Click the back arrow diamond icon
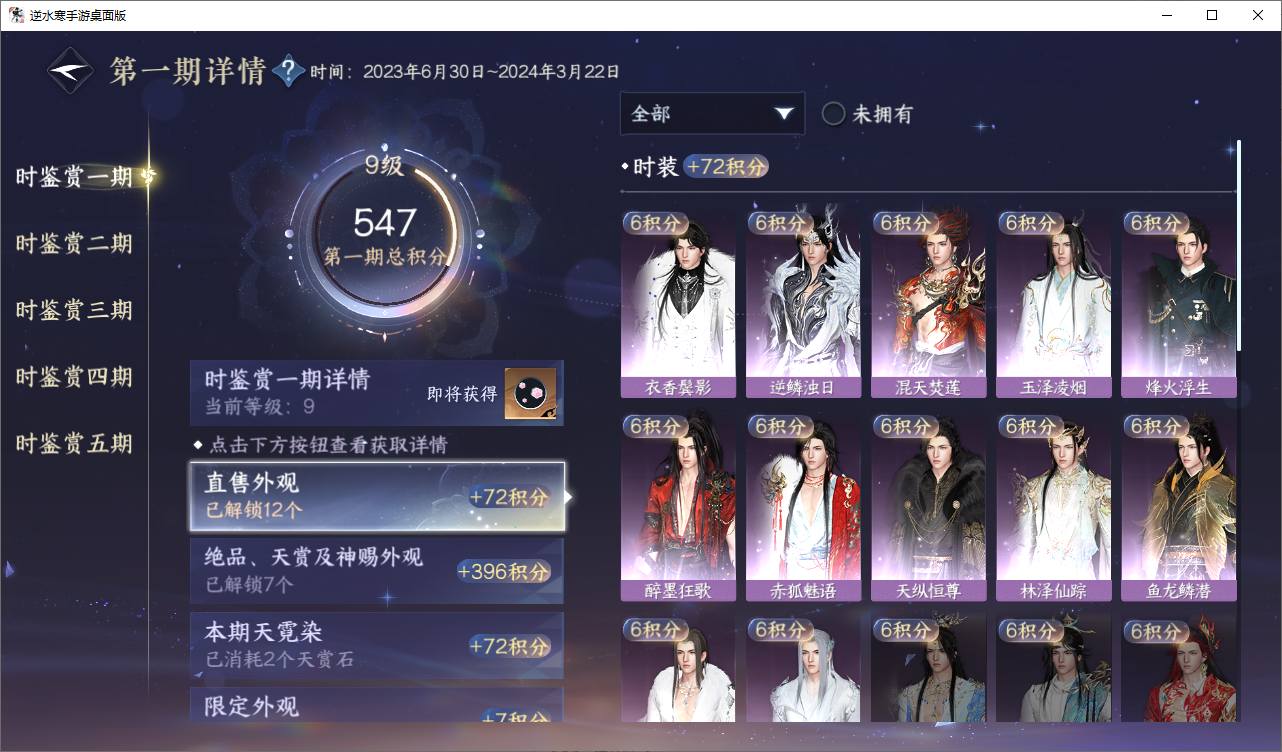The width and height of the screenshot is (1282, 752). [71, 71]
